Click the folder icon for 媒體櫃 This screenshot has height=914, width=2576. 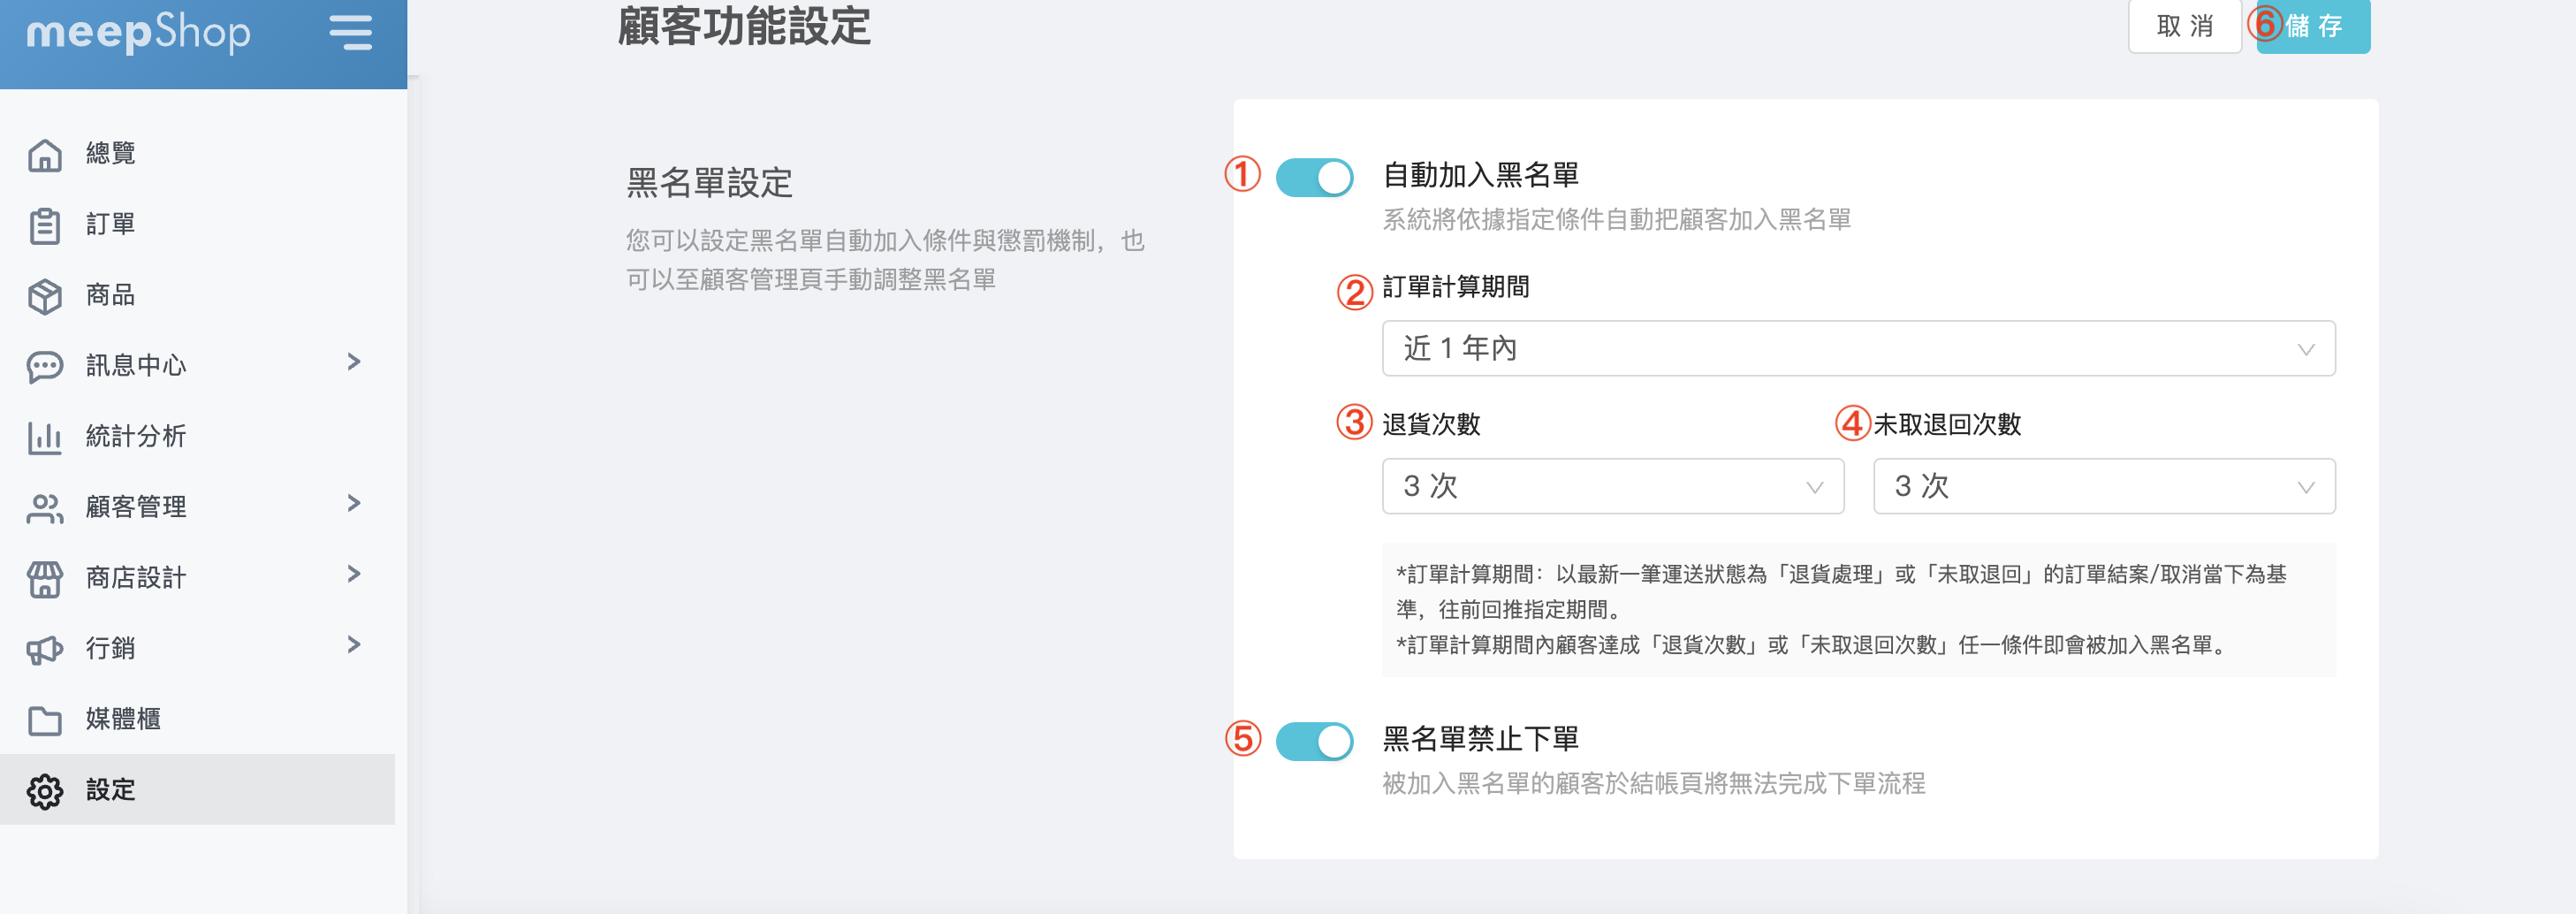[45, 720]
